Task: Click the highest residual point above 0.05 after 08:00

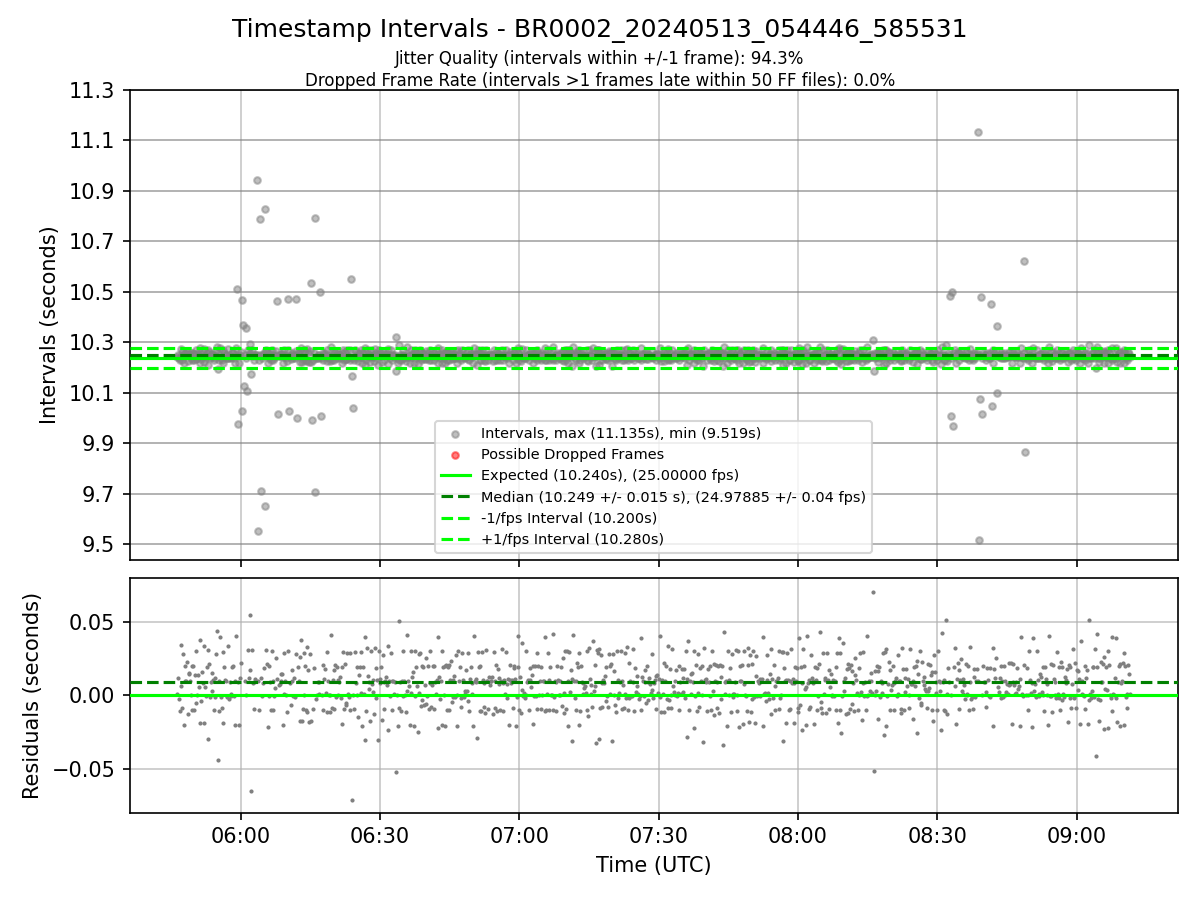Action: (x=873, y=592)
